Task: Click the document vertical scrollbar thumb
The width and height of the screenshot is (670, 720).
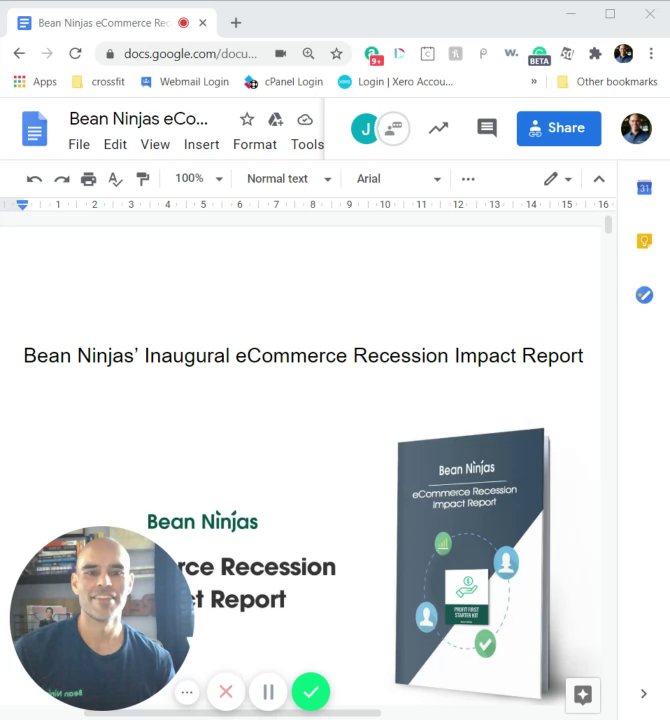Action: (x=608, y=225)
